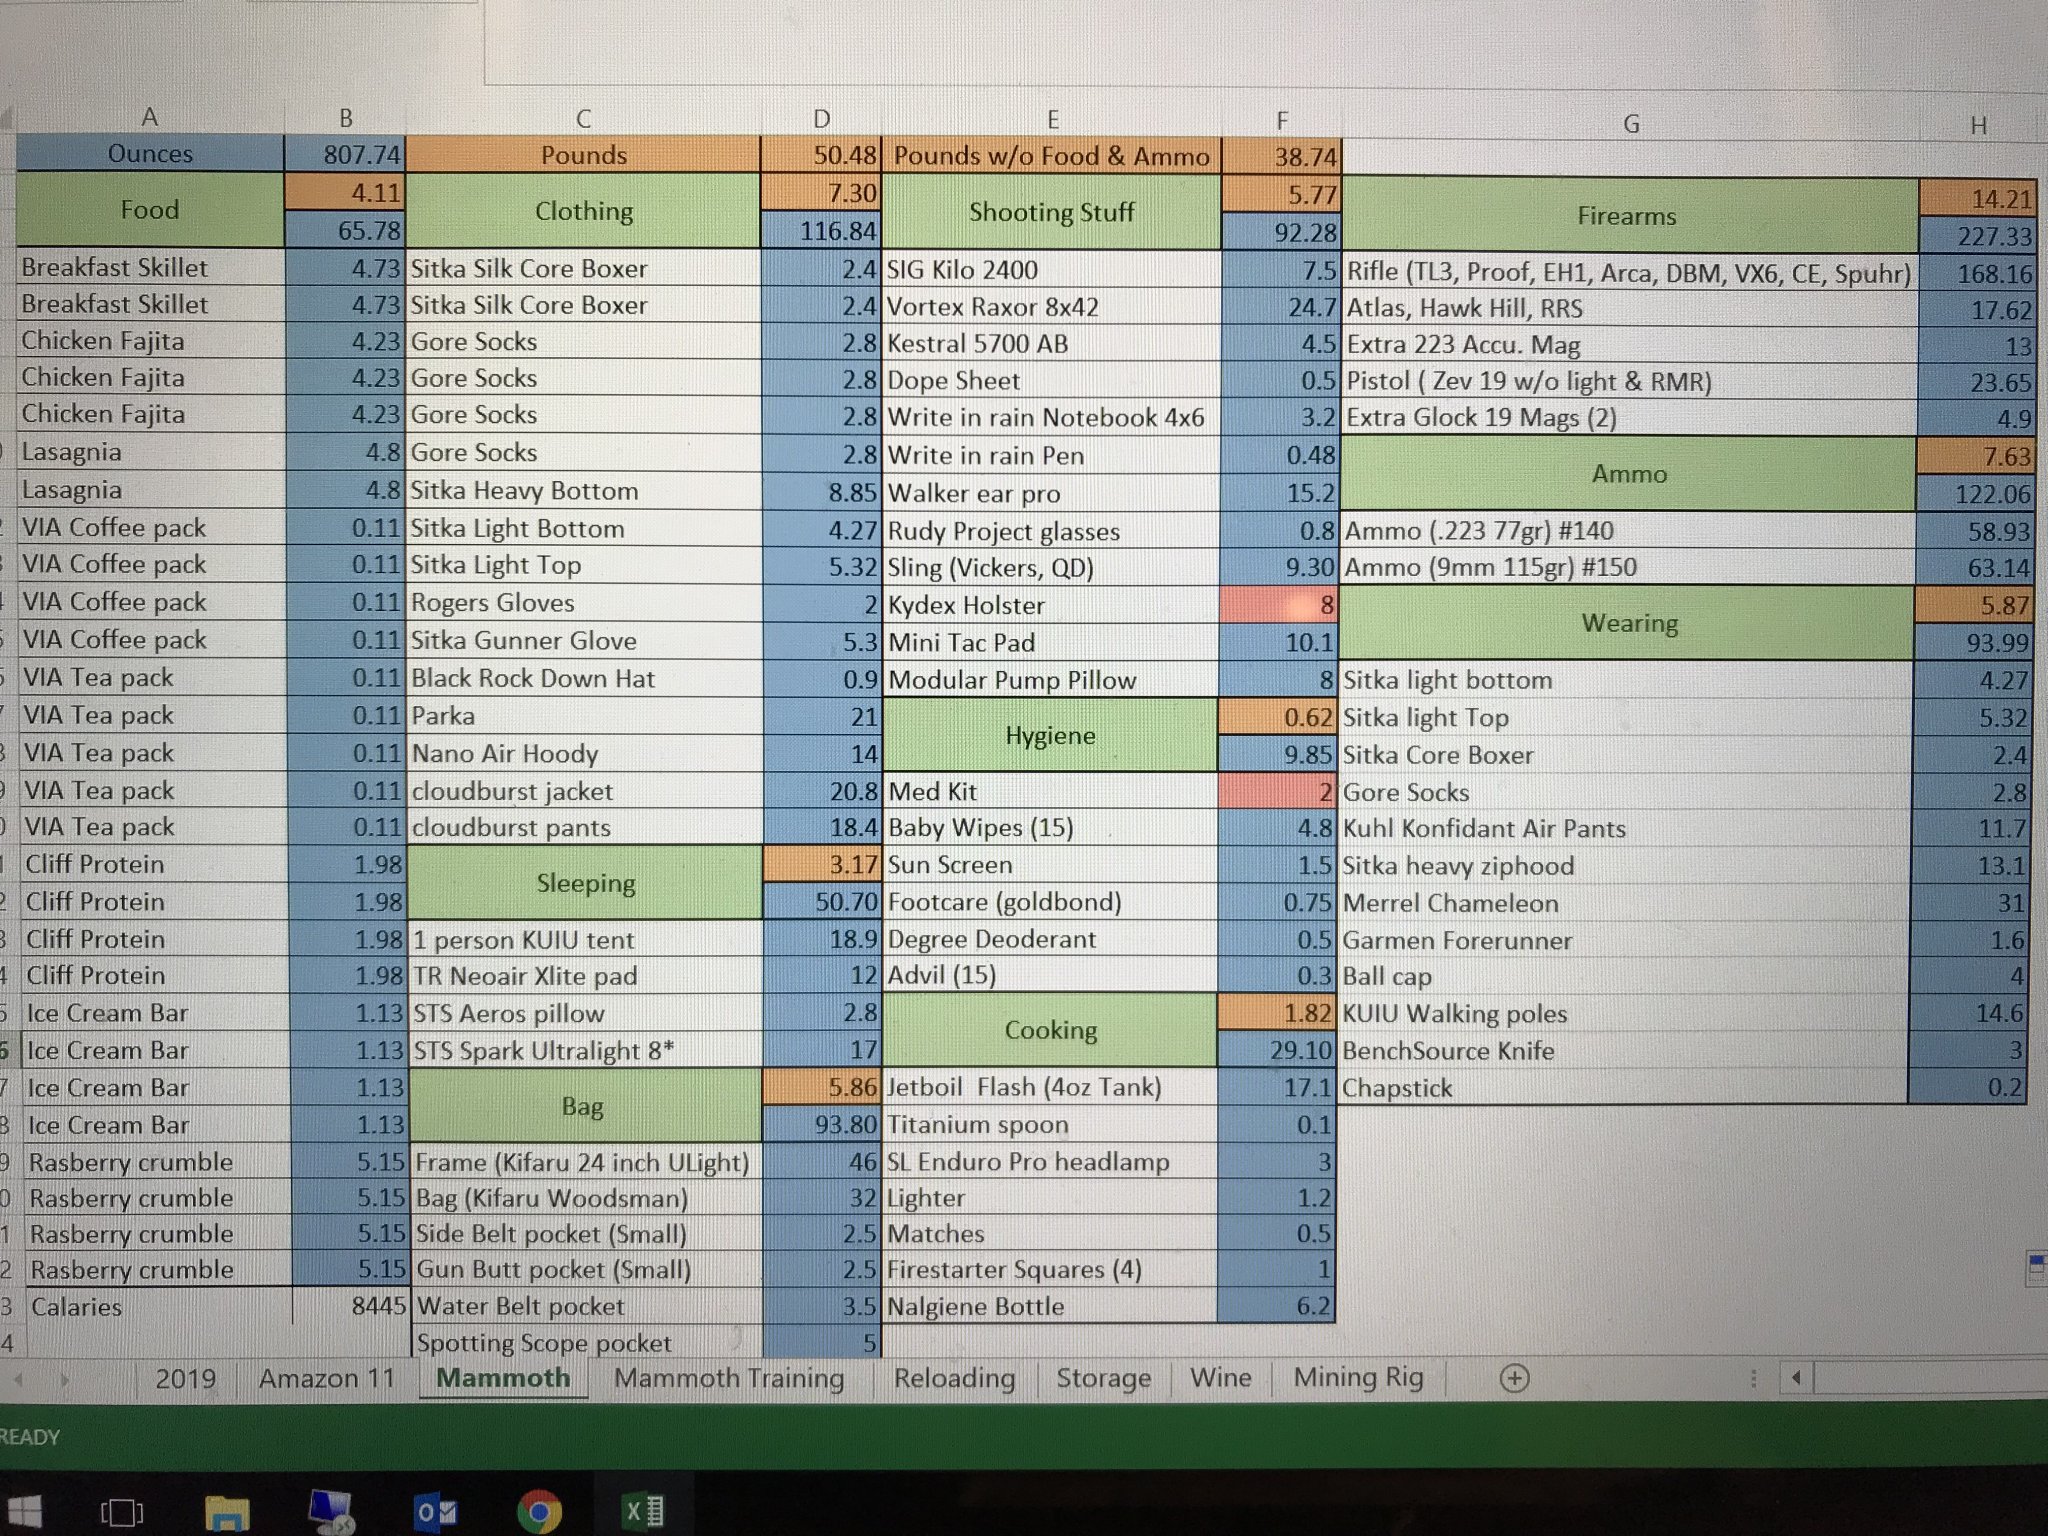Click the red Kydex Holster weight cell
Viewport: 2048px width, 1536px height.
point(1280,605)
